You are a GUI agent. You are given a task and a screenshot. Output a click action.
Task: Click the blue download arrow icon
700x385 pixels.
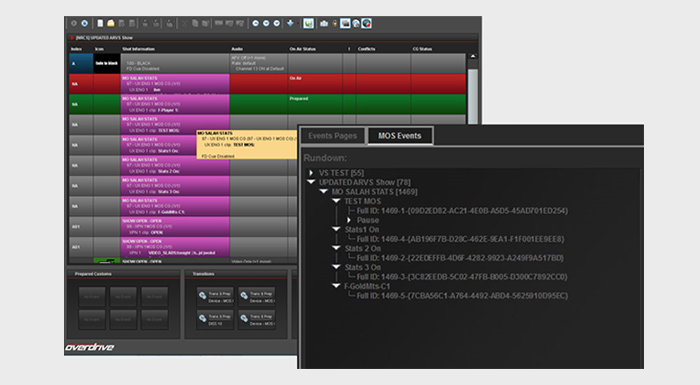[x=290, y=23]
